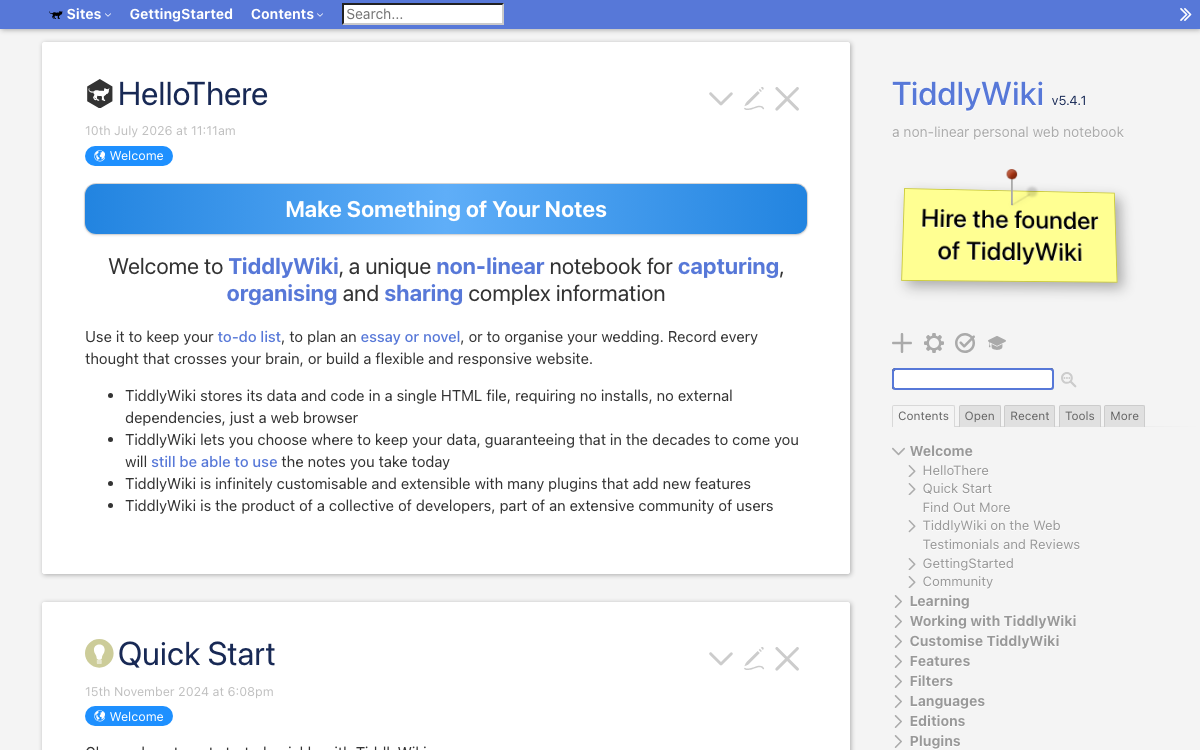Focus the sidebar search input
The image size is (1200, 750).
(x=973, y=379)
